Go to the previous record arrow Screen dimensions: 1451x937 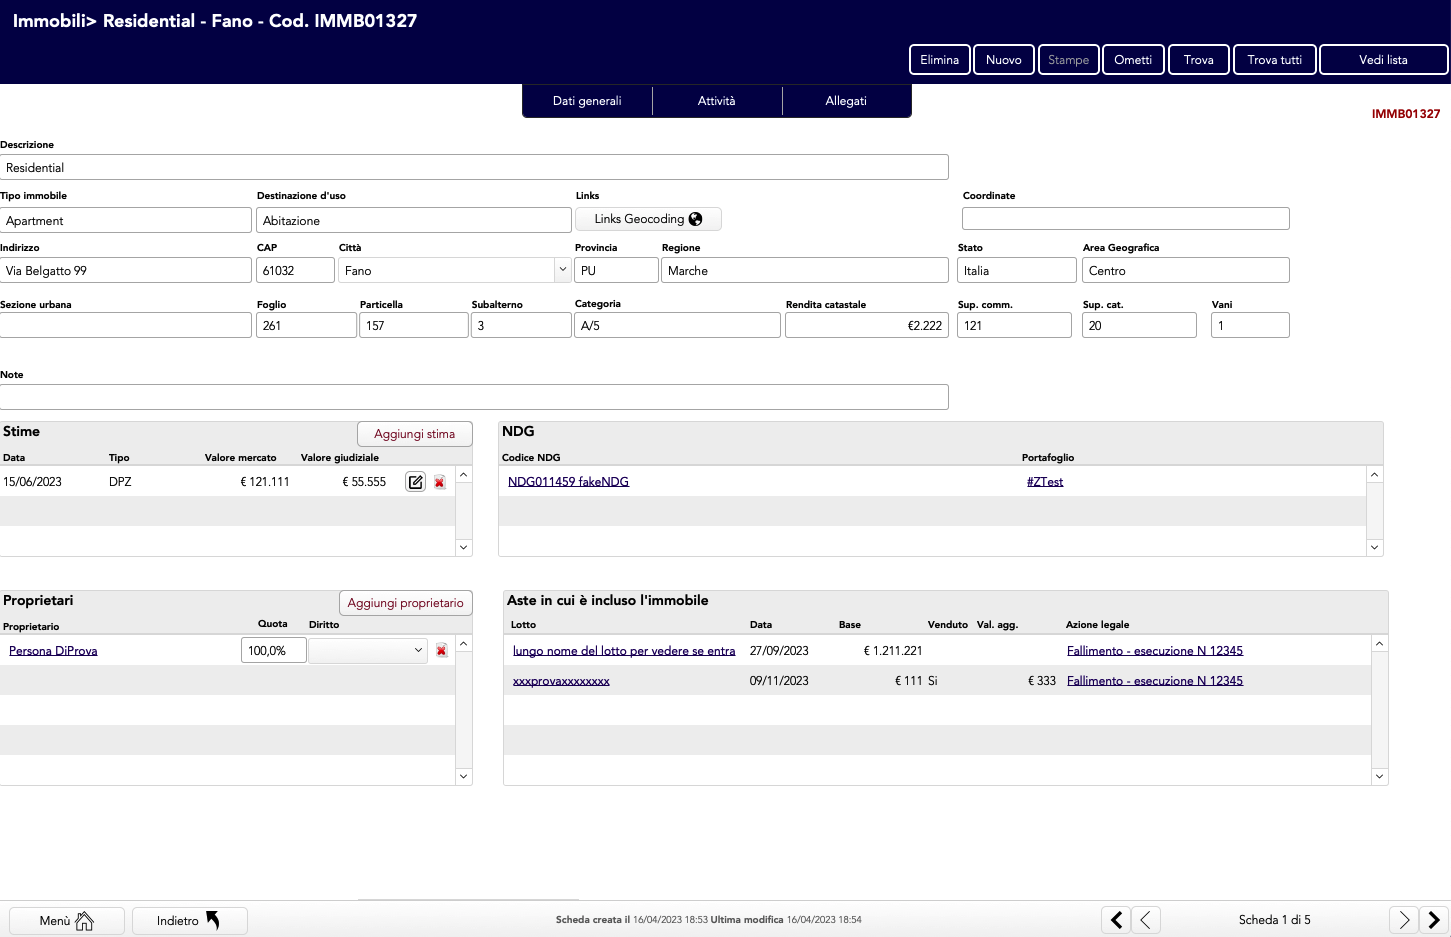[x=1146, y=920]
